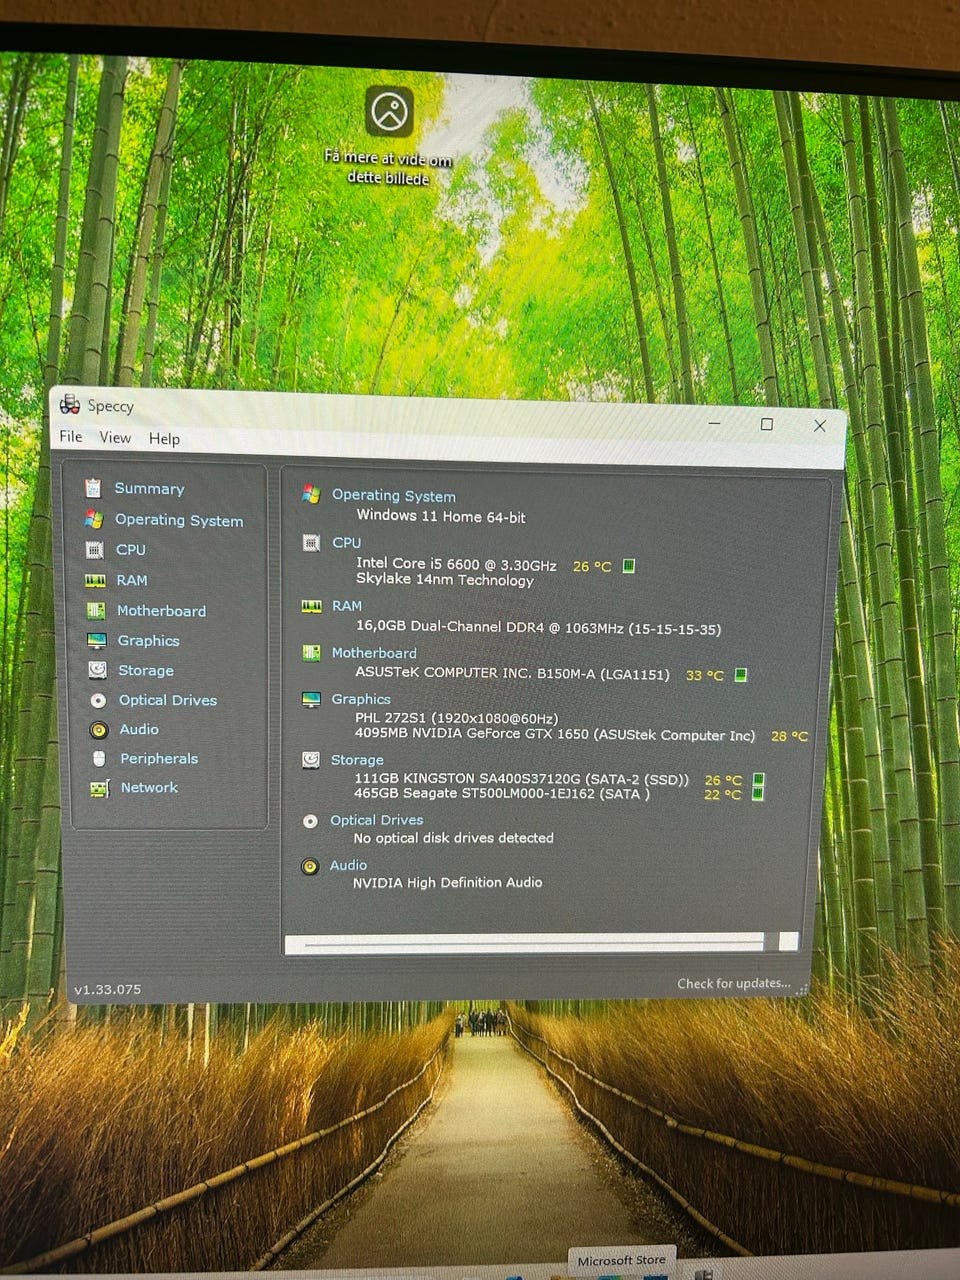The width and height of the screenshot is (960, 1280).
Task: Click the Storage heading link in summary
Action: point(357,760)
